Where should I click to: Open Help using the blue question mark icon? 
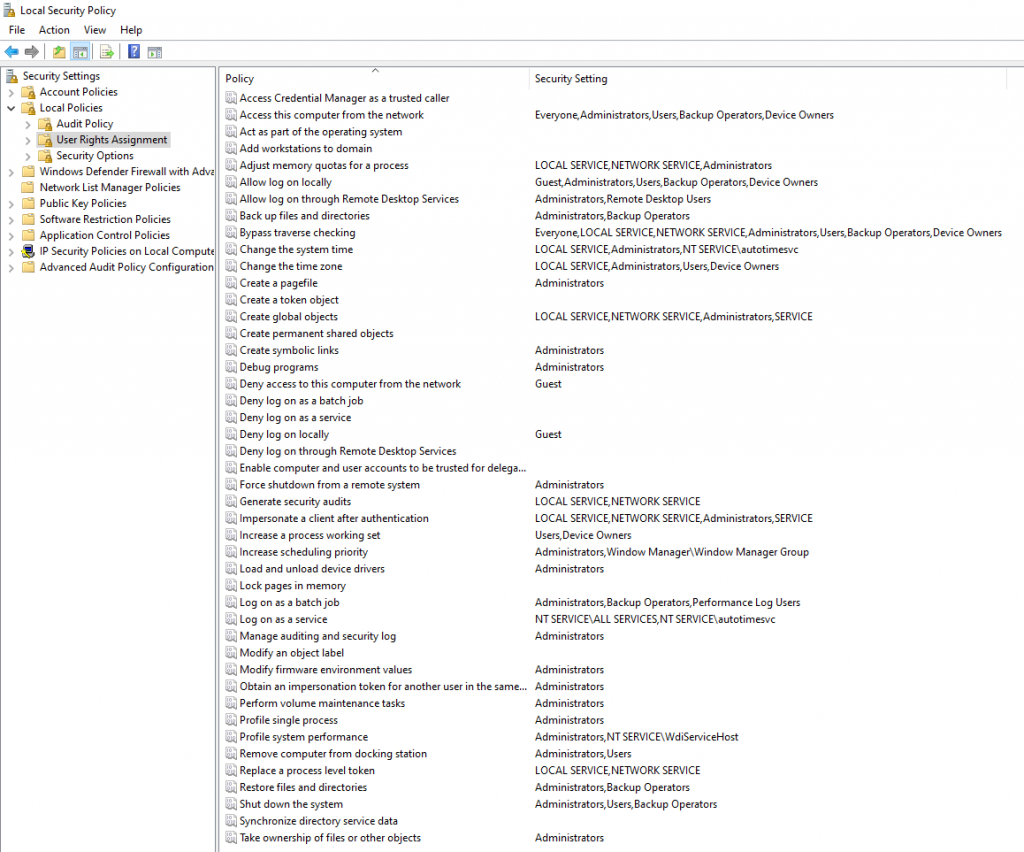135,51
